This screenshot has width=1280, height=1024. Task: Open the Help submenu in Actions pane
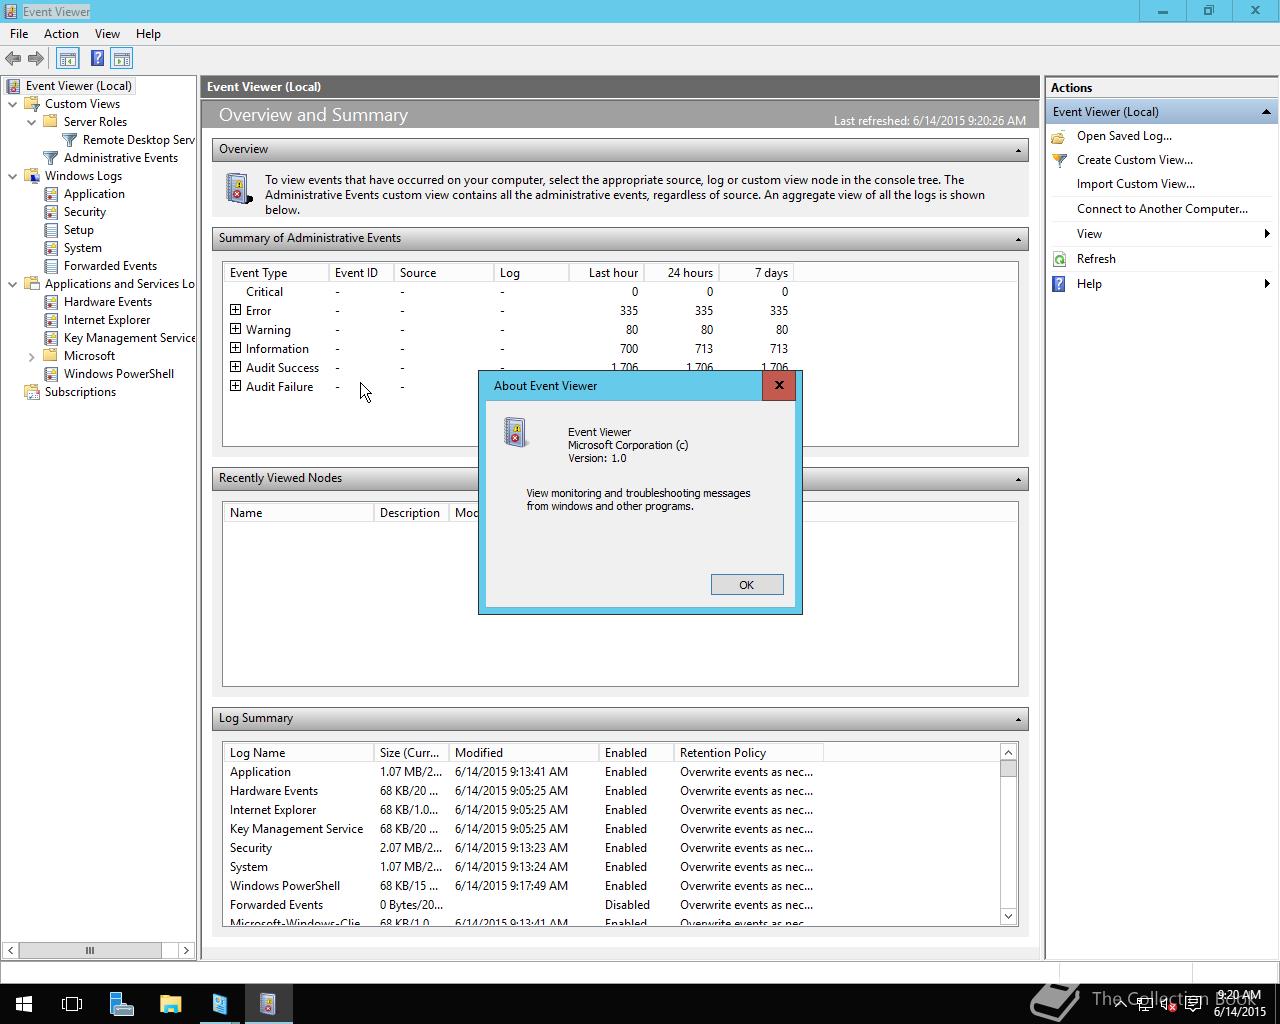tap(1161, 284)
